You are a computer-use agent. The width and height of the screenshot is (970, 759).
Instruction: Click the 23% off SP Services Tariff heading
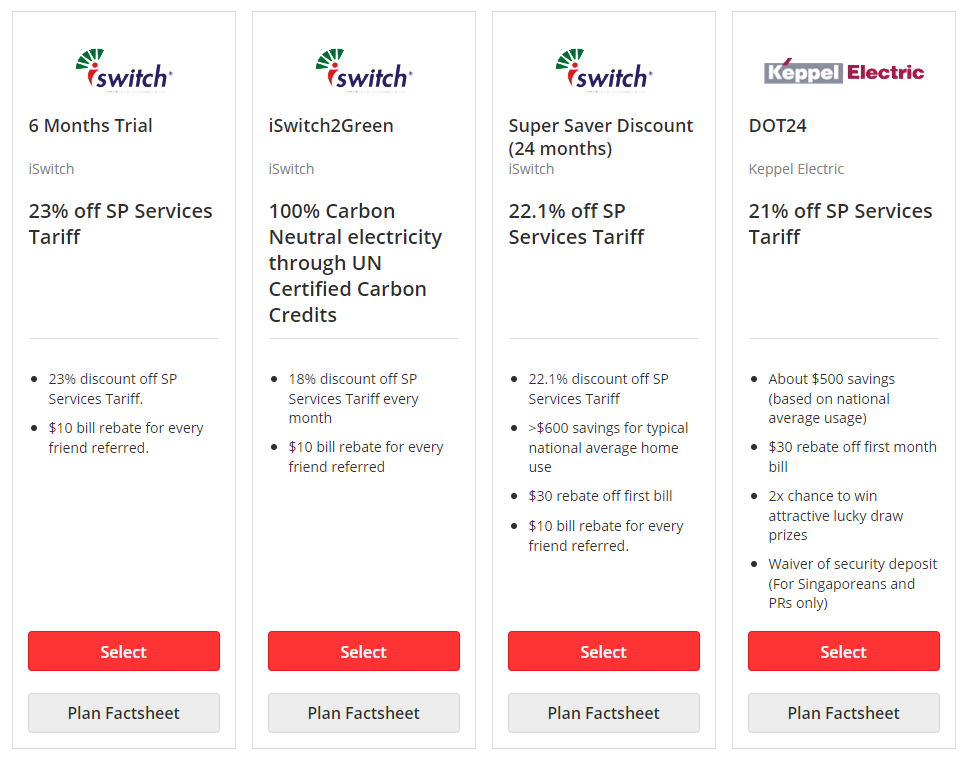120,224
